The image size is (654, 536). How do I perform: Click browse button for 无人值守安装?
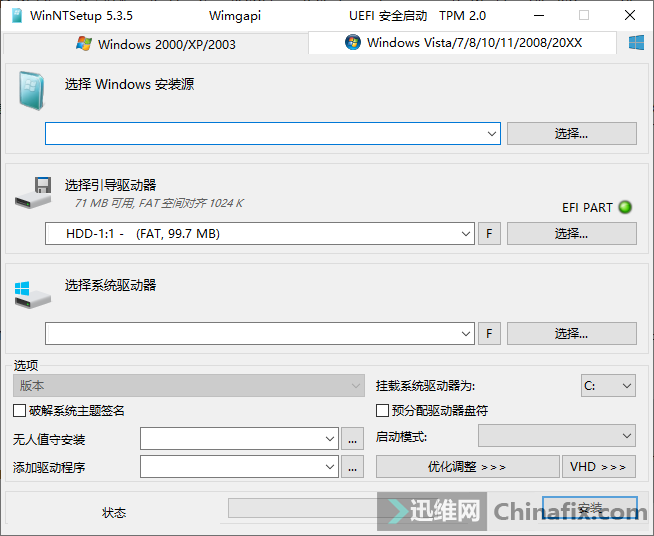(x=352, y=439)
